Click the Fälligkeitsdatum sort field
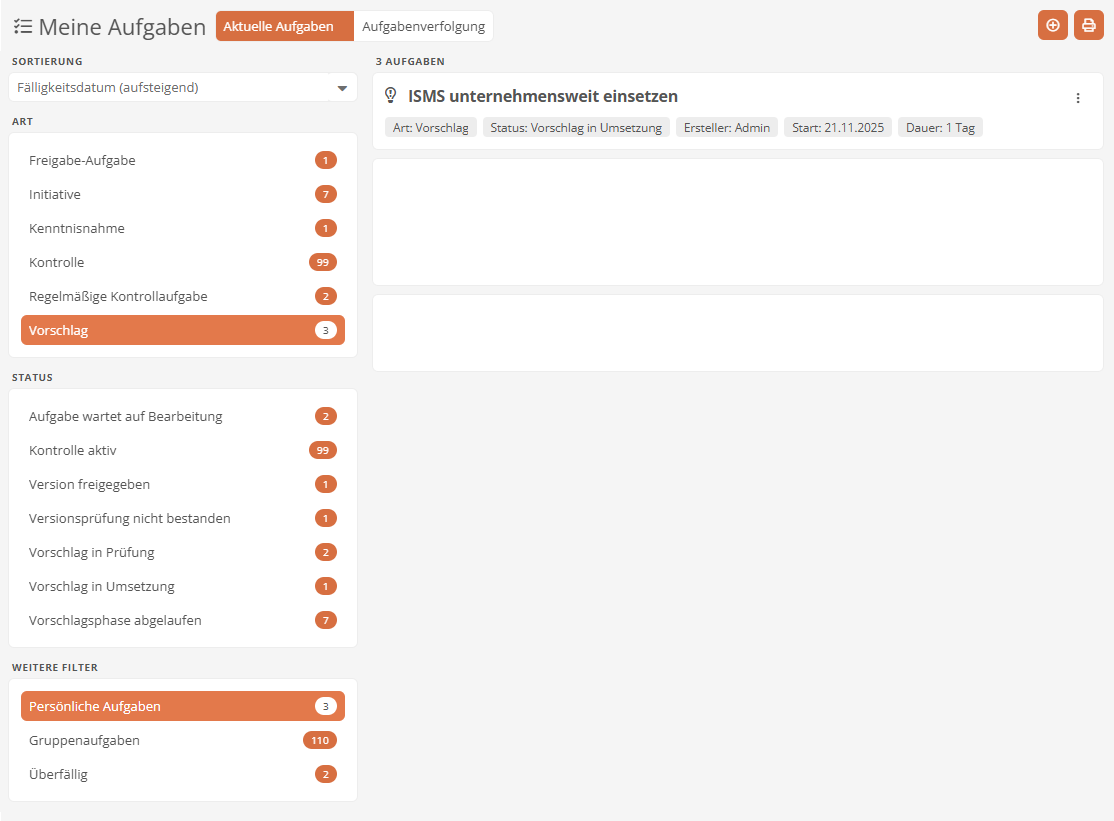Screen dimensions: 1114x821 (168, 88)
